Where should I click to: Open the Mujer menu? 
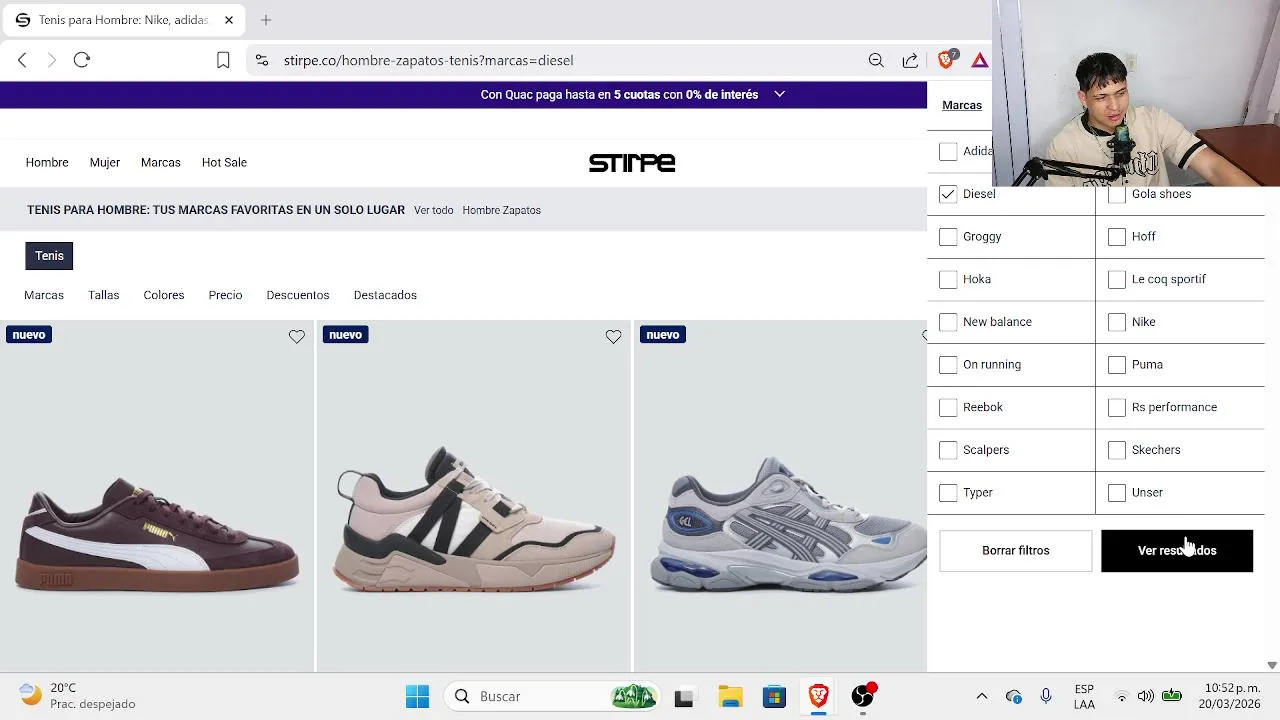point(105,162)
